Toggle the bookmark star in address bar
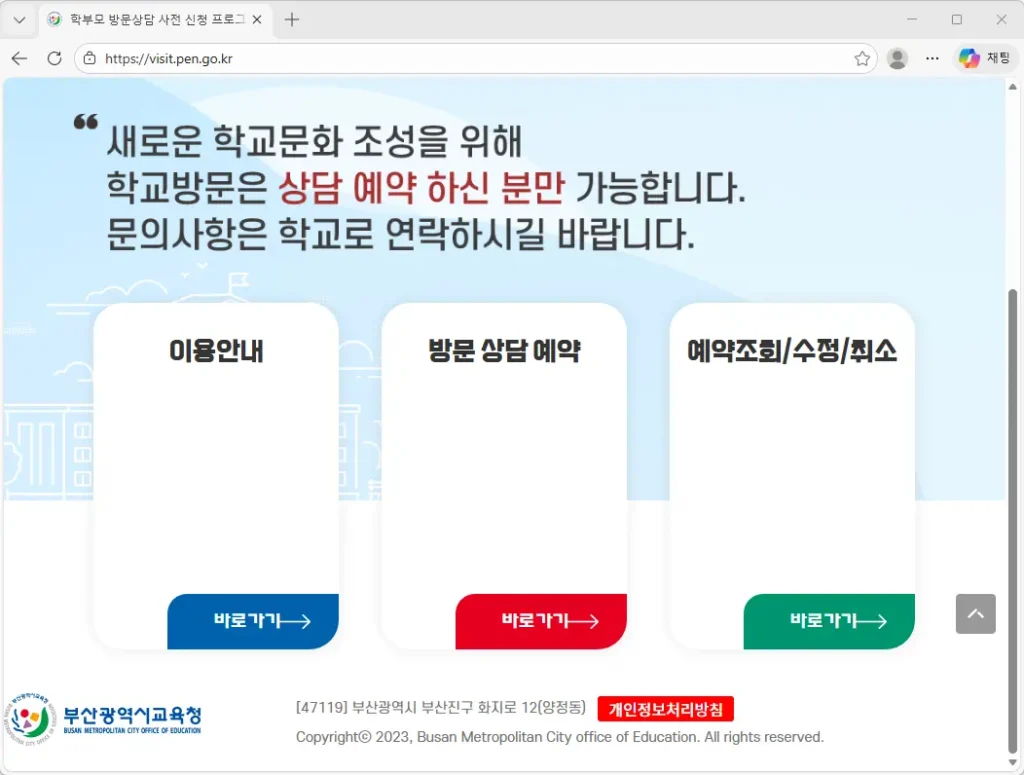Viewport: 1024px width, 775px height. click(x=862, y=58)
